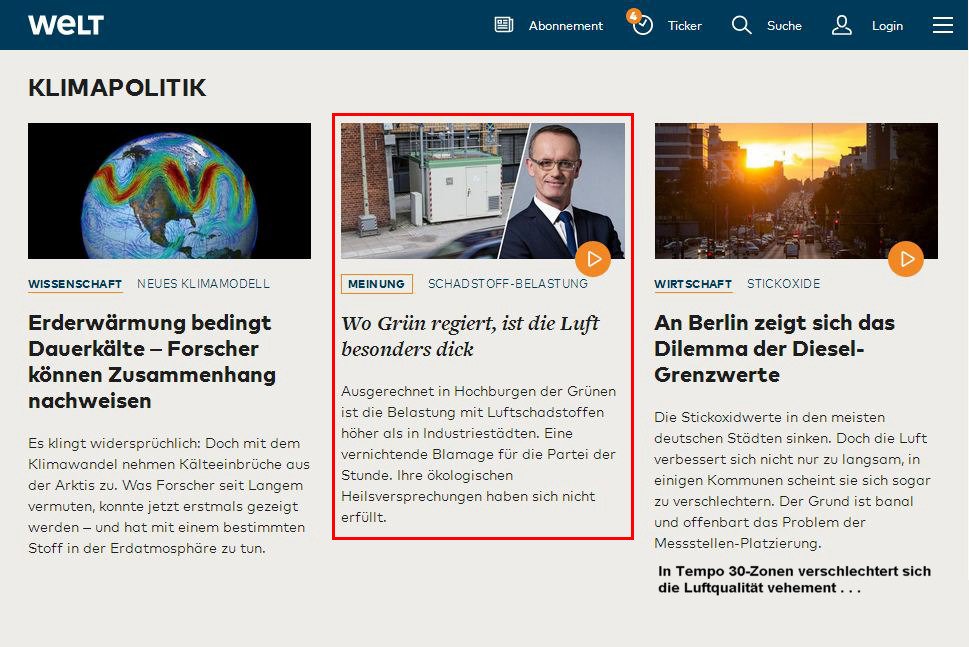
Task: Open the Ticker menu item
Action: click(685, 25)
